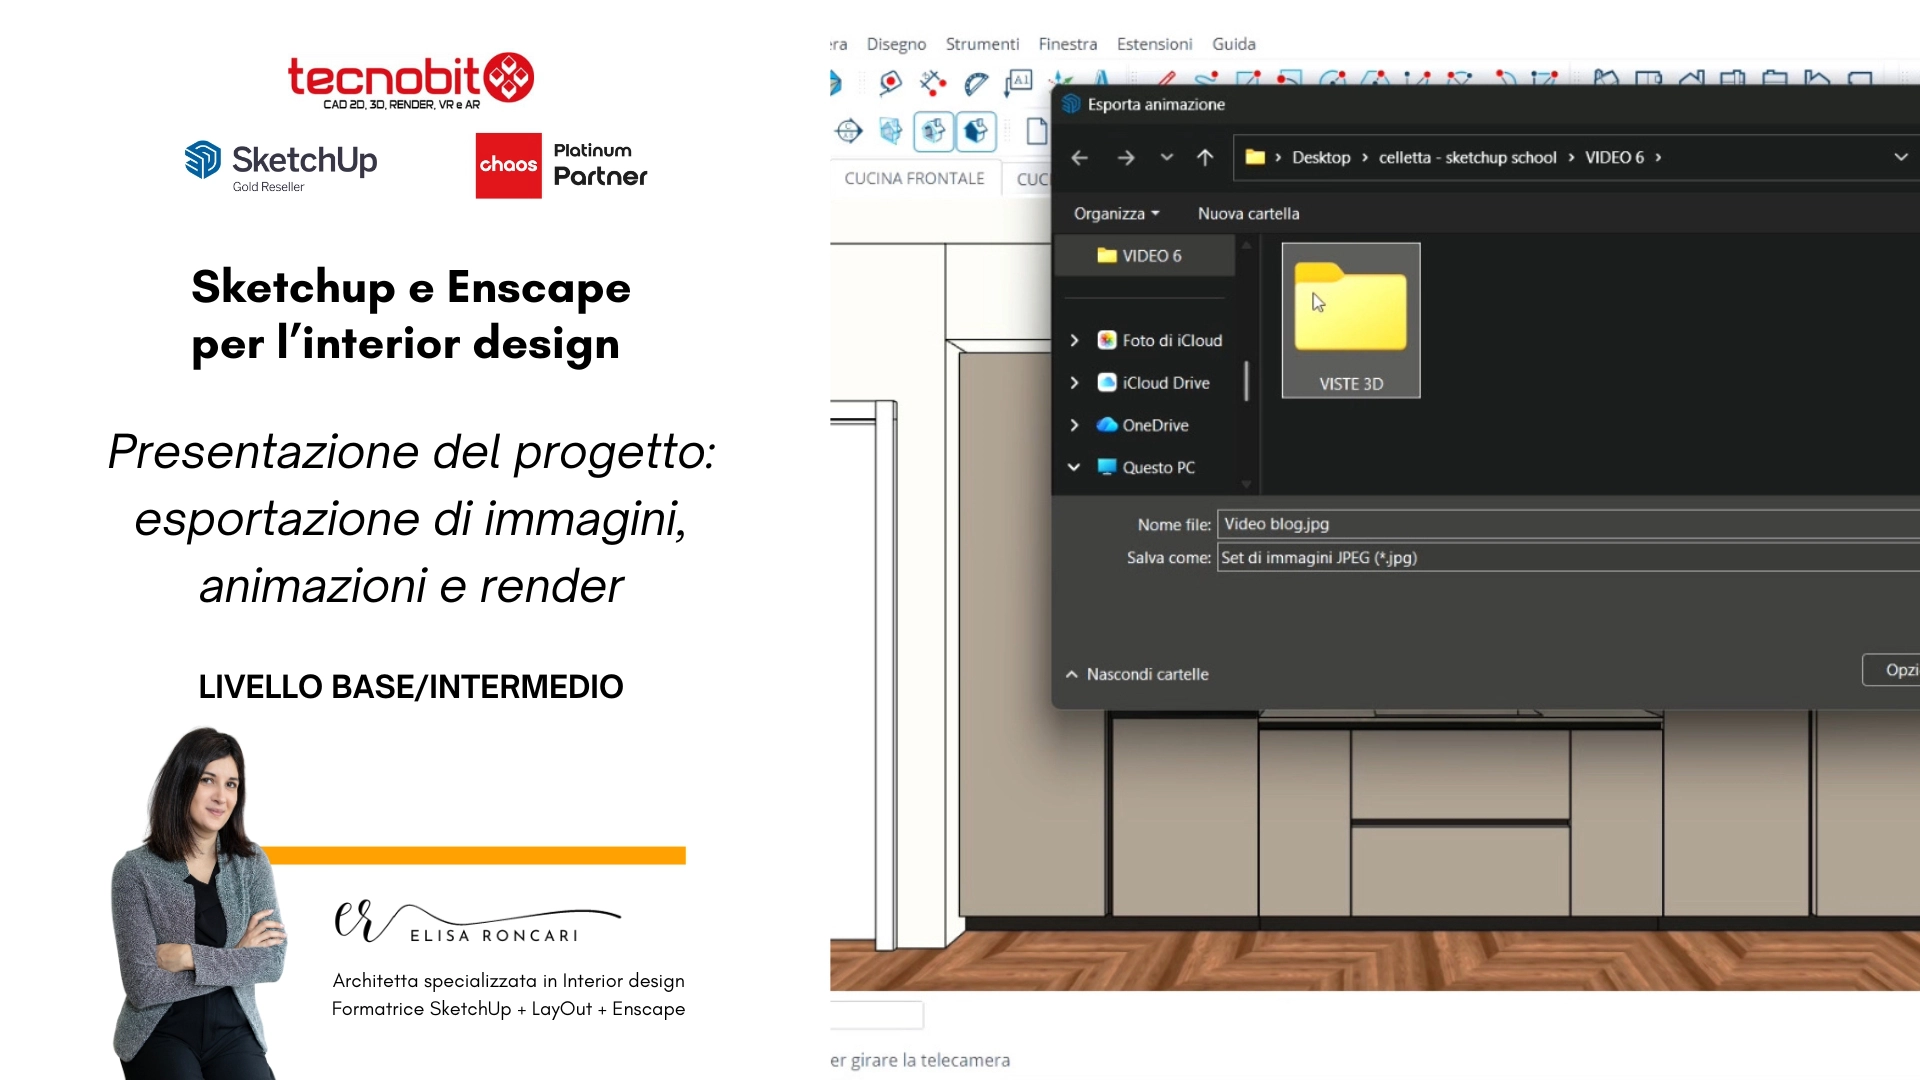Collapse the Questo PC tree node
This screenshot has width=1920, height=1080.
1074,467
